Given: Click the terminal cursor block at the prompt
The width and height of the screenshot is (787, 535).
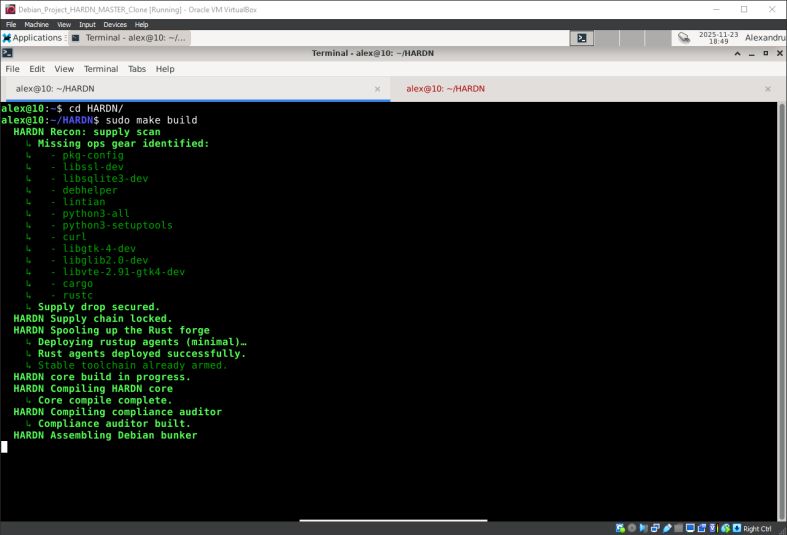Looking at the screenshot, I should [x=4, y=447].
